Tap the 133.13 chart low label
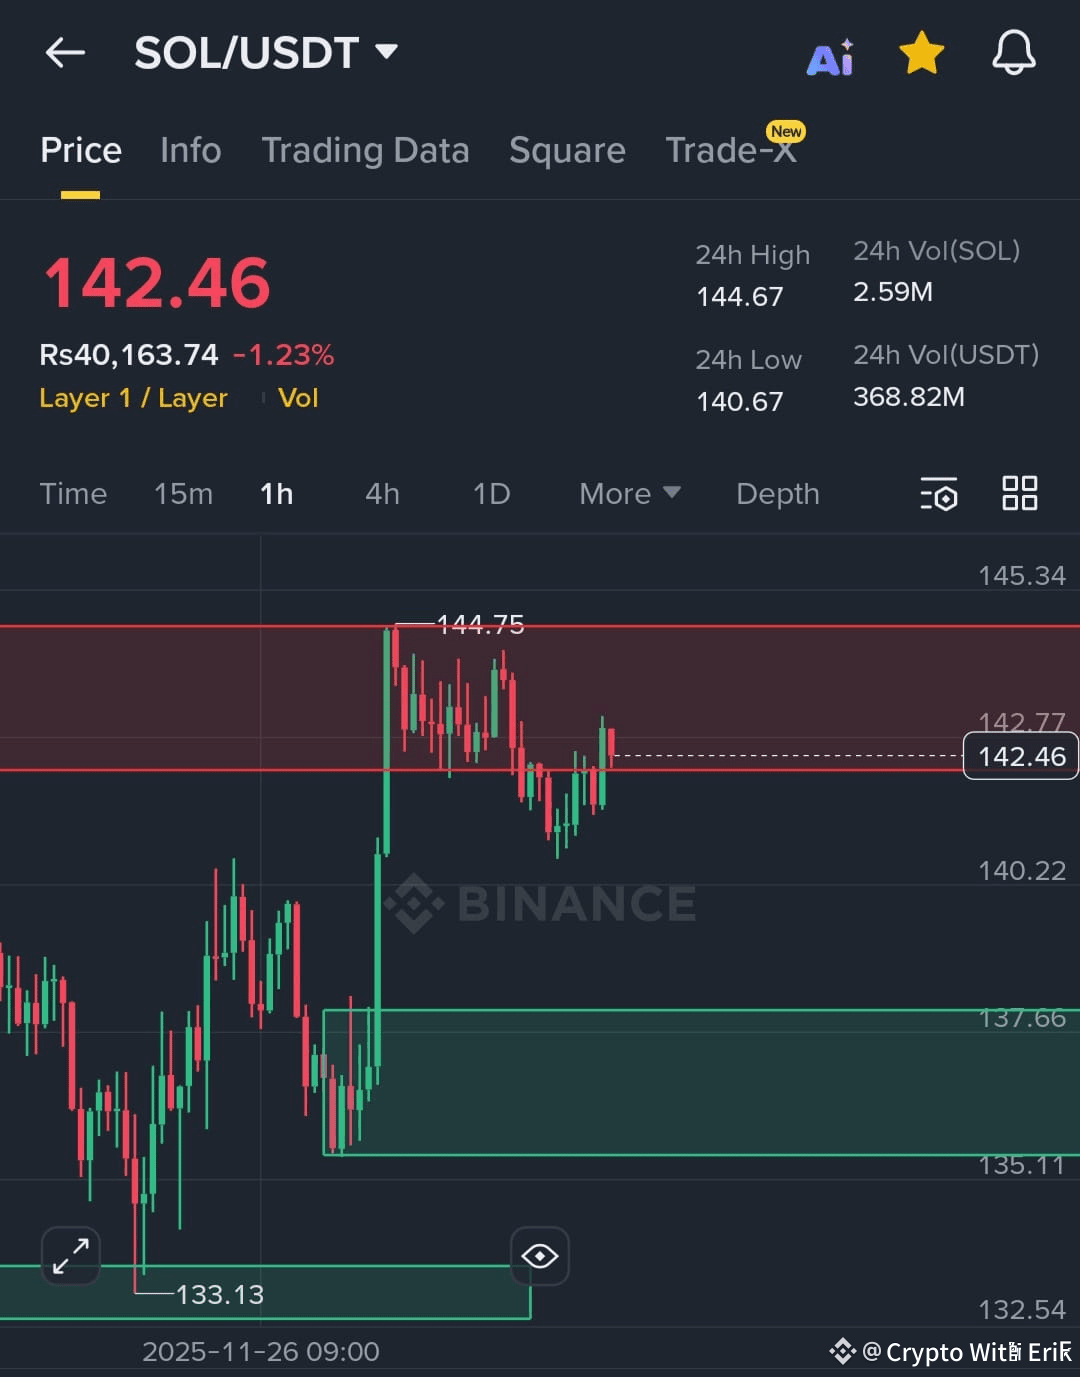The image size is (1080, 1377). (220, 1295)
